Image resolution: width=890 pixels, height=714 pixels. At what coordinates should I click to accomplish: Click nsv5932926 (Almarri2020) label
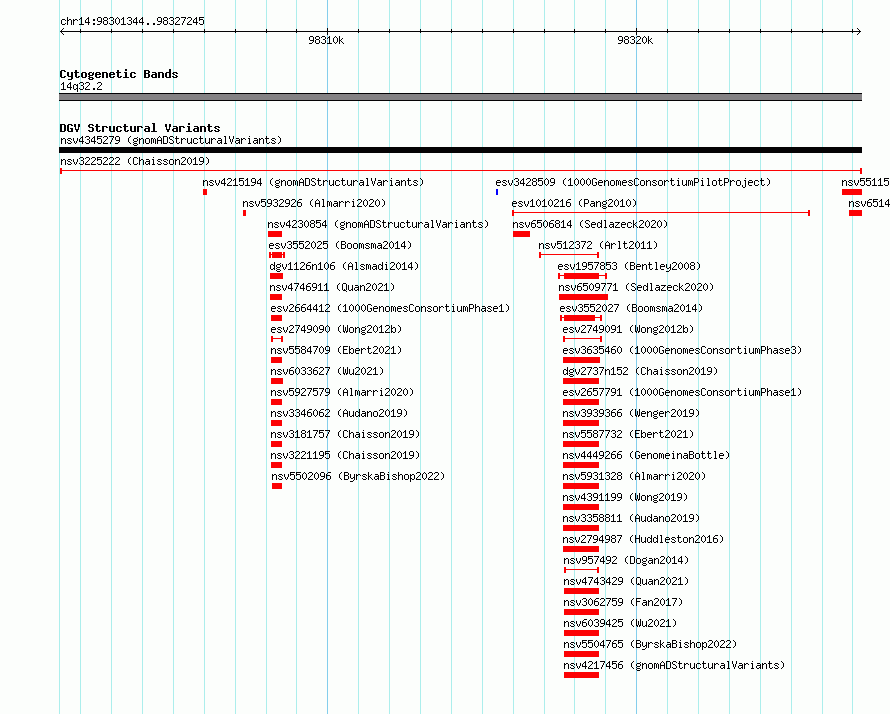[314, 203]
